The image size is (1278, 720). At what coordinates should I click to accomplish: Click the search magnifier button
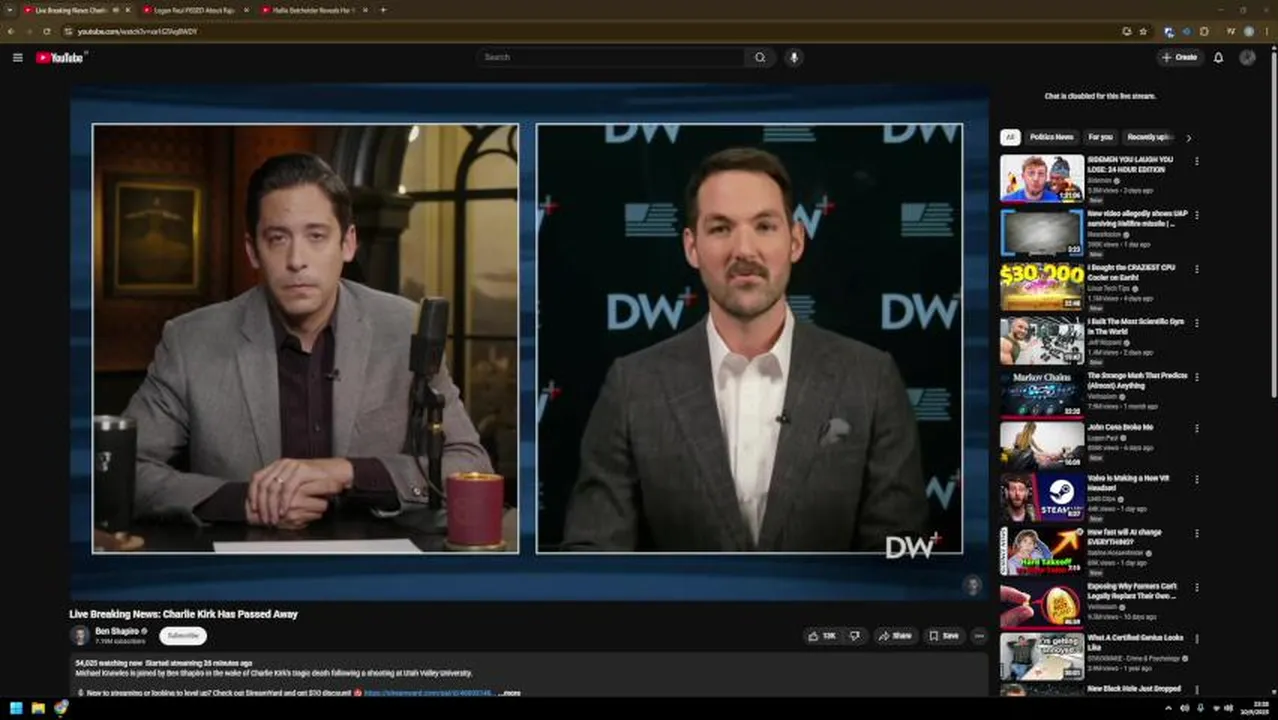coord(760,57)
